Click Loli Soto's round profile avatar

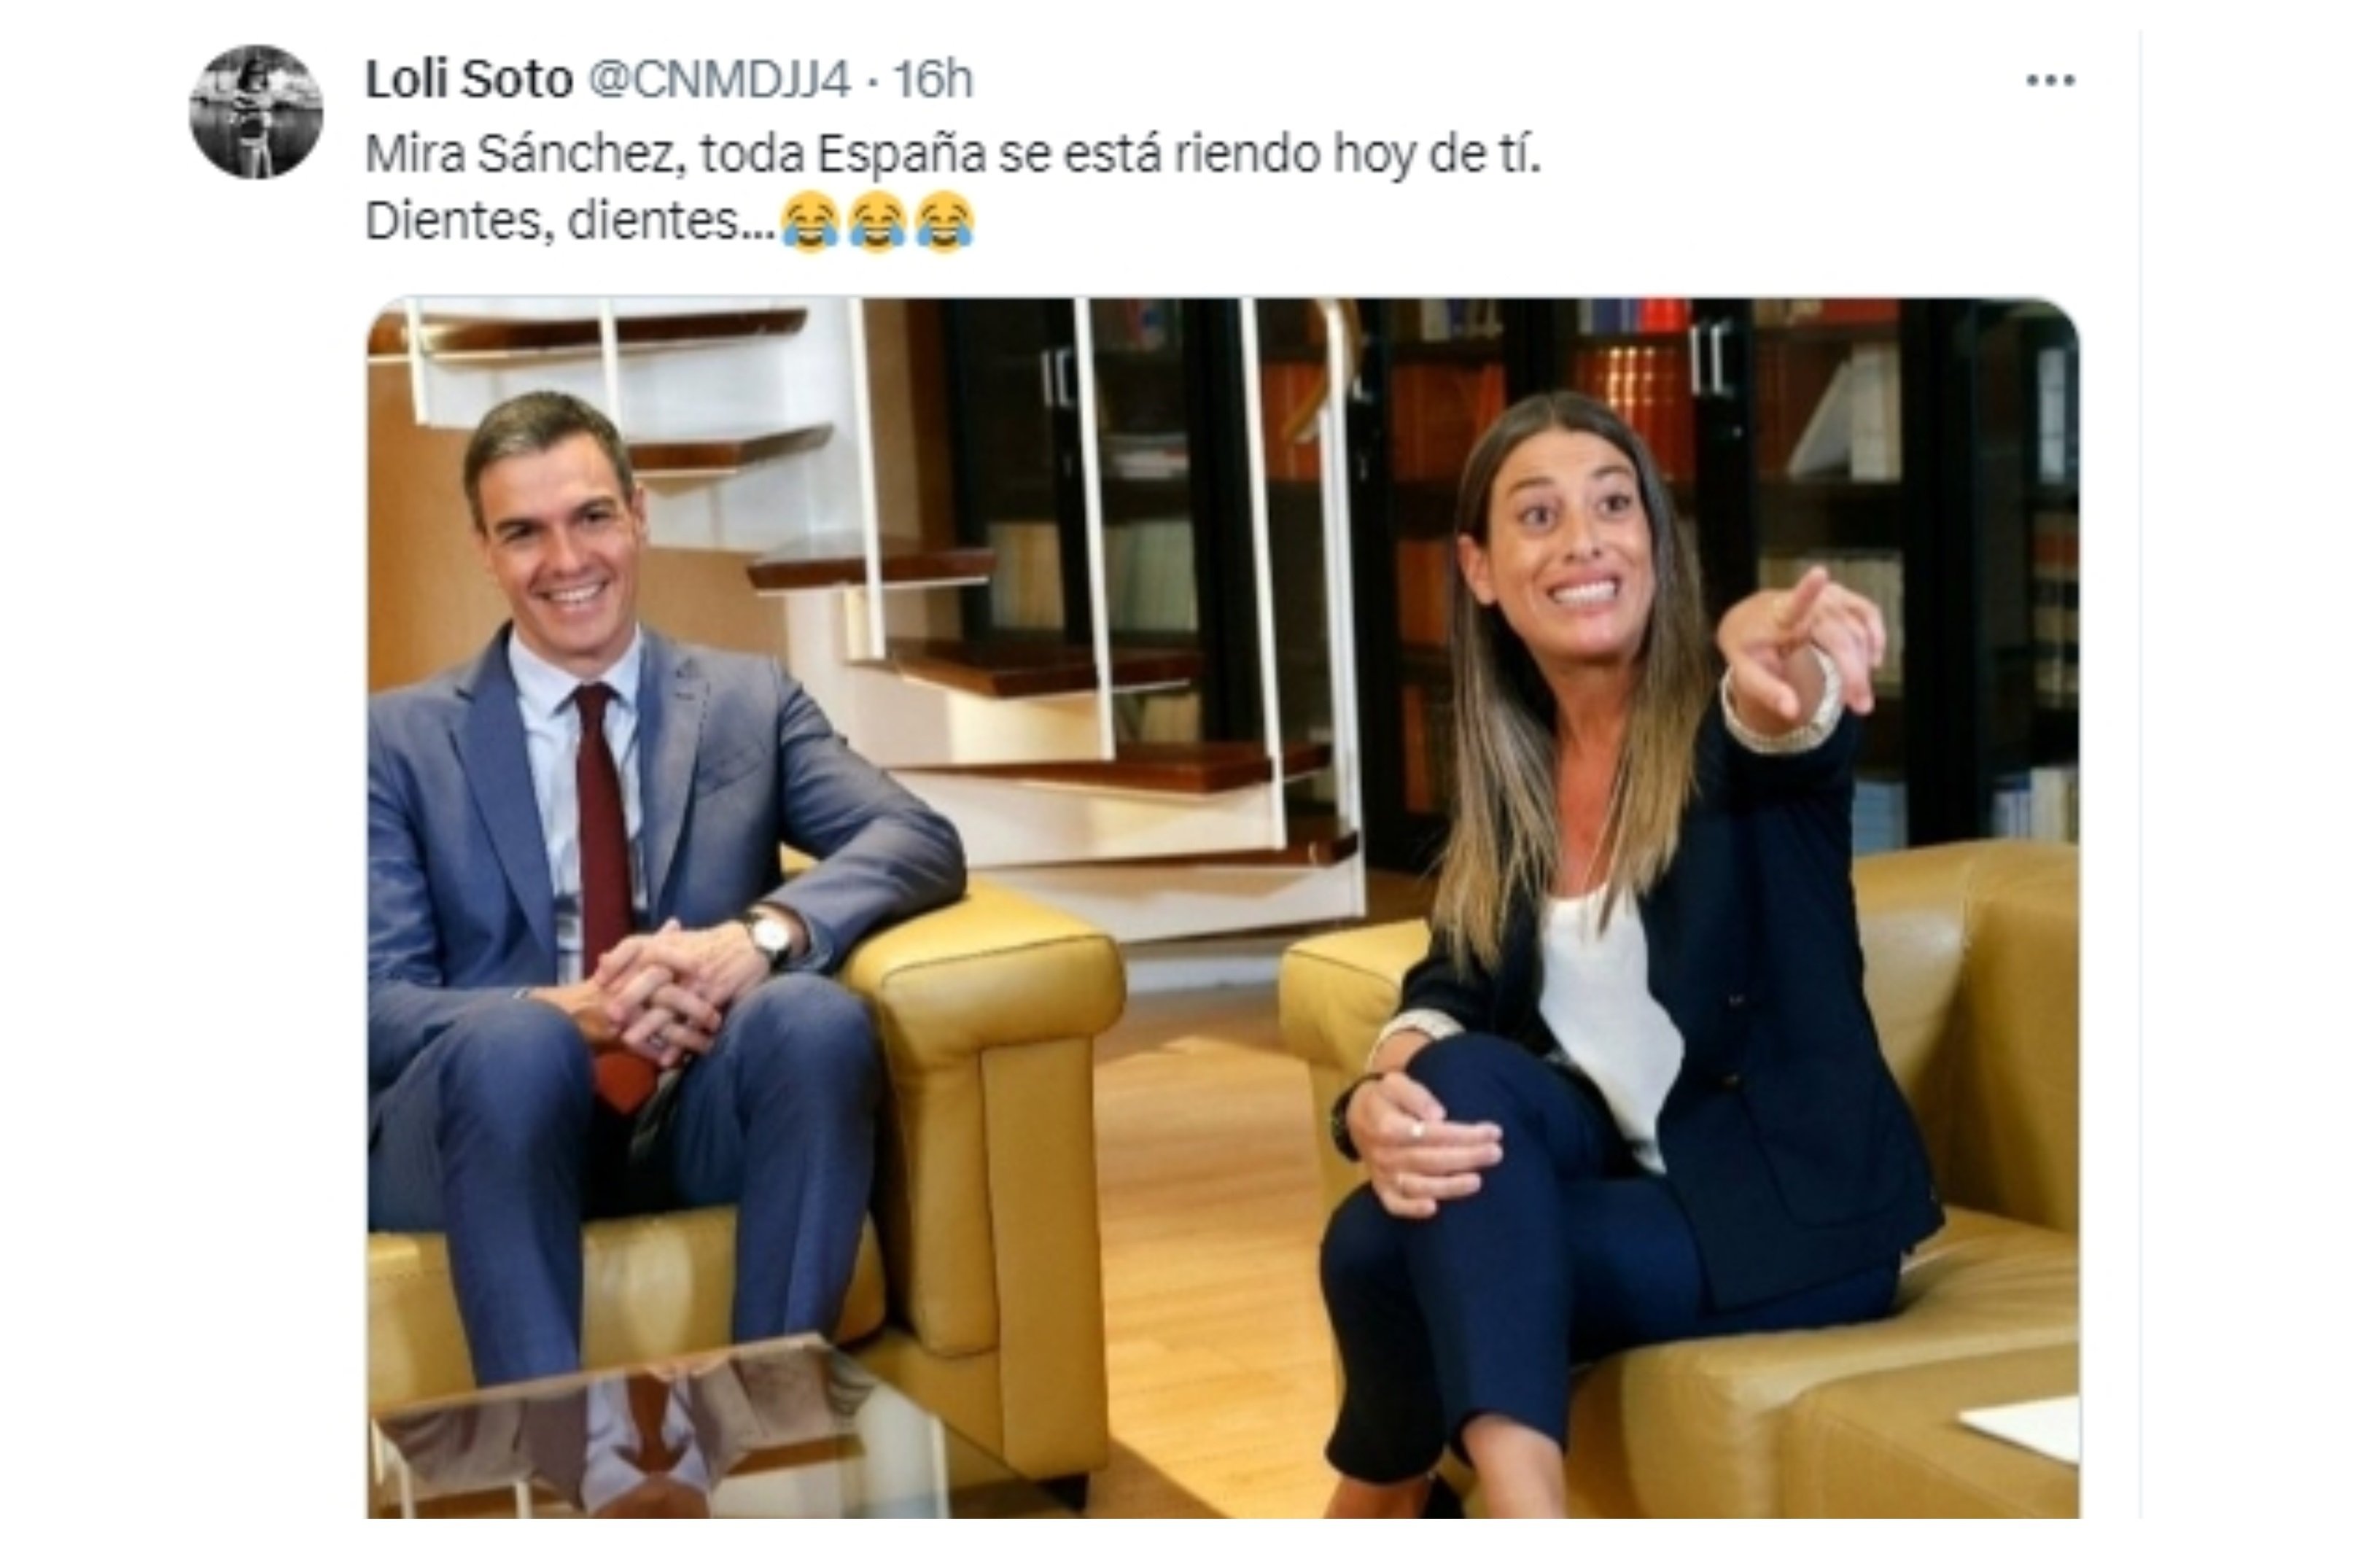coord(256,112)
